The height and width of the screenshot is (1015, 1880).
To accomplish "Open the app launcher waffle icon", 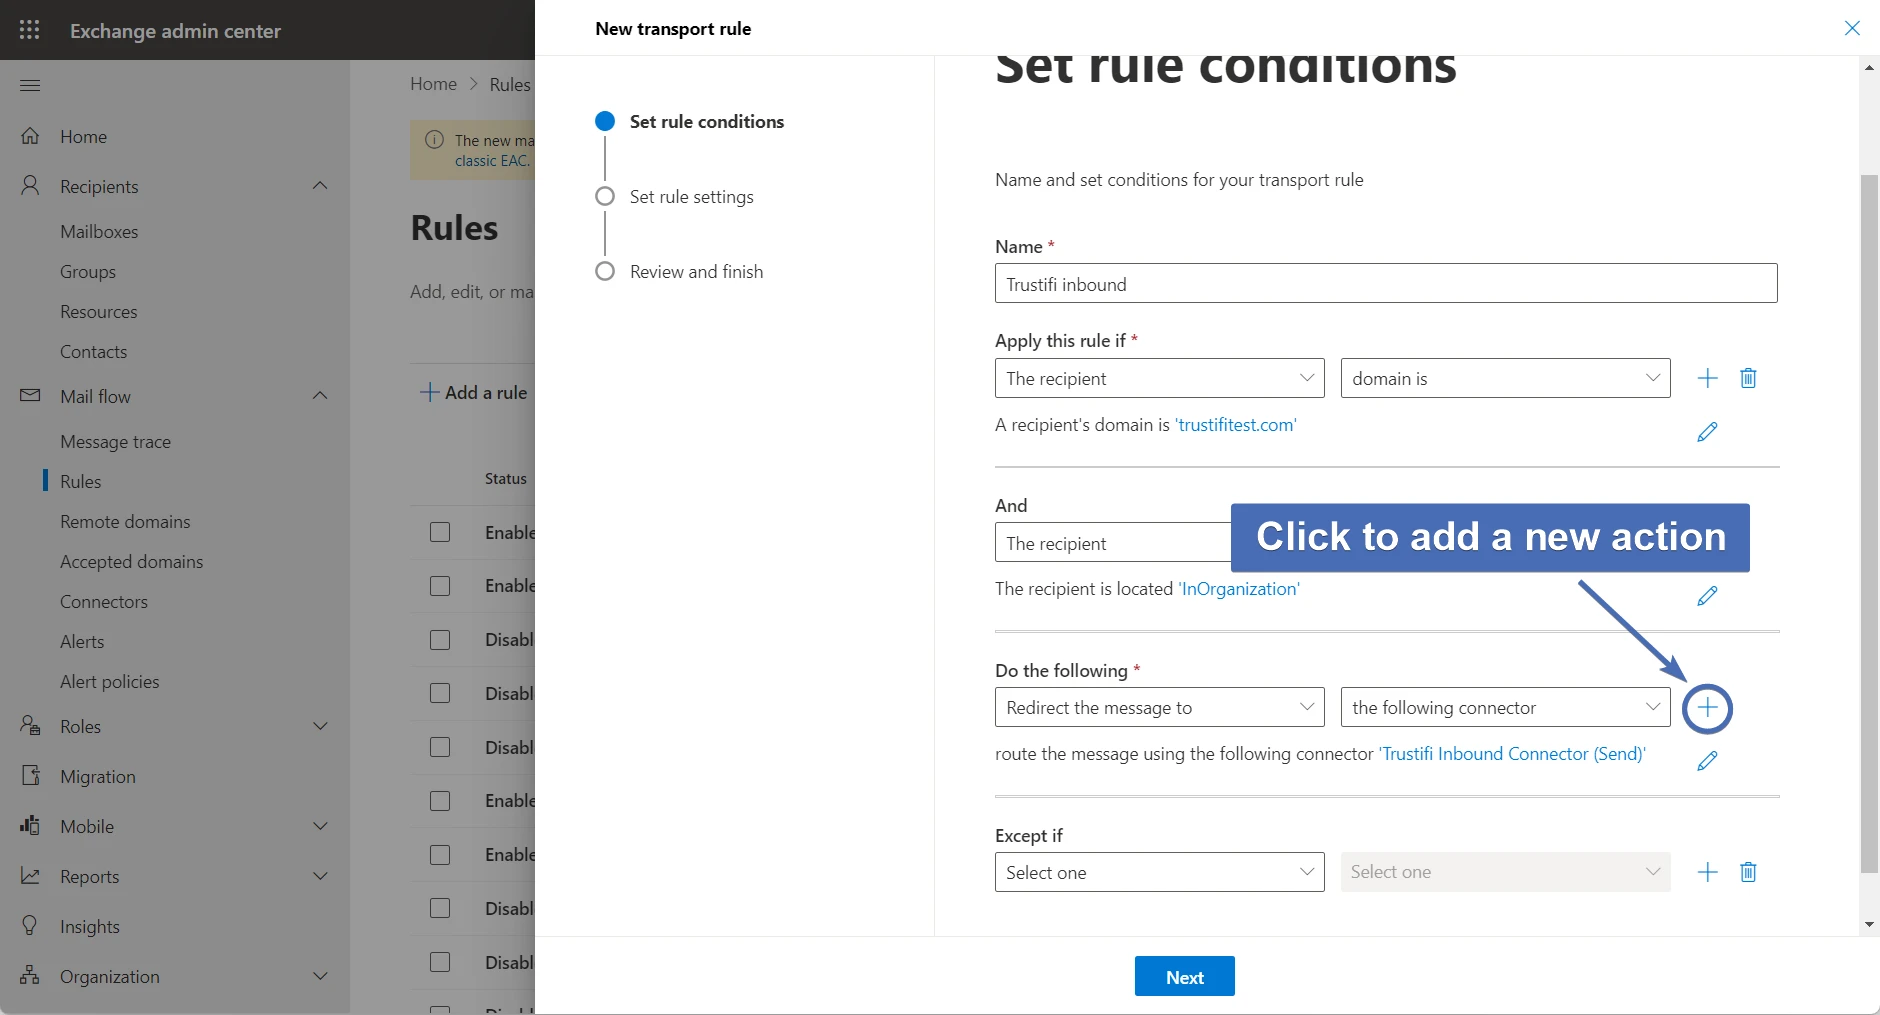I will click(30, 30).
